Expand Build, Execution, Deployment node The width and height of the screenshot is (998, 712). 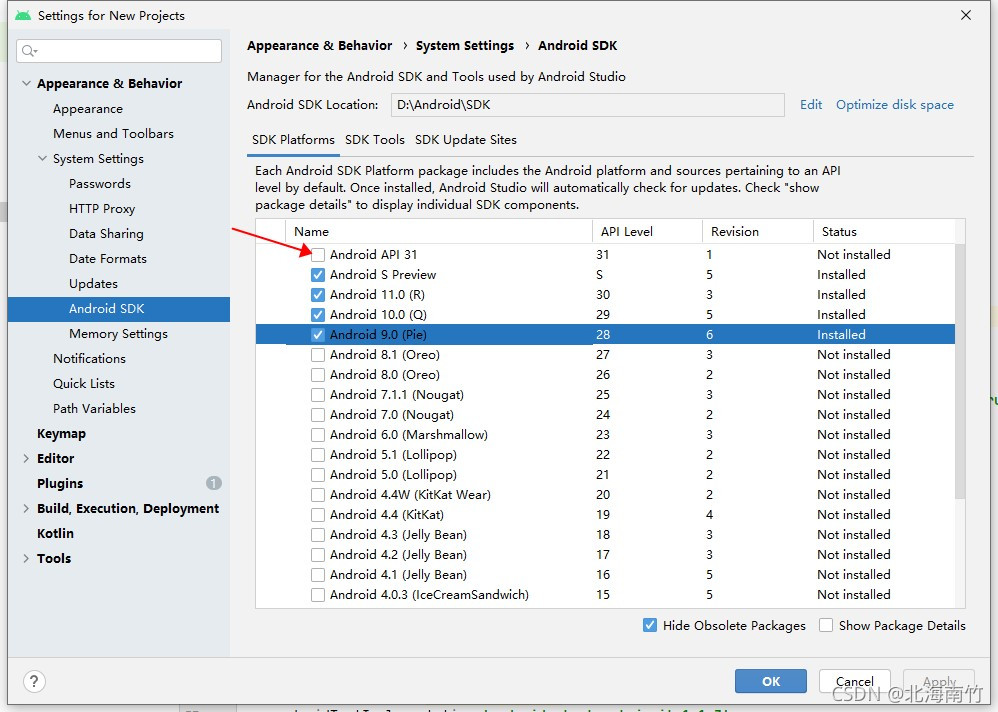26,508
